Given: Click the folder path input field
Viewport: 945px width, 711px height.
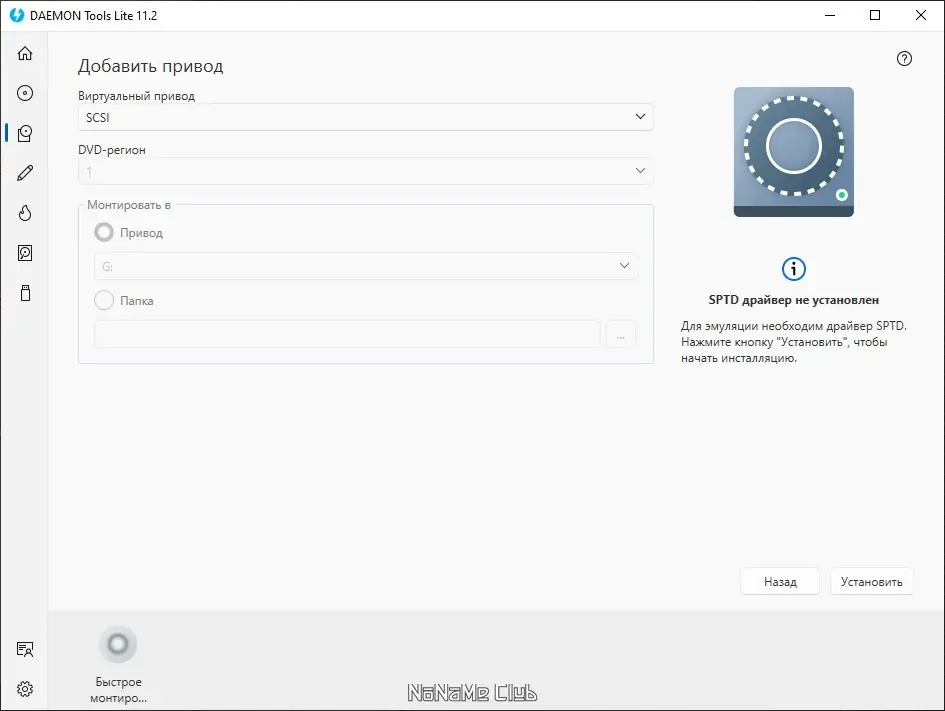Looking at the screenshot, I should point(347,334).
